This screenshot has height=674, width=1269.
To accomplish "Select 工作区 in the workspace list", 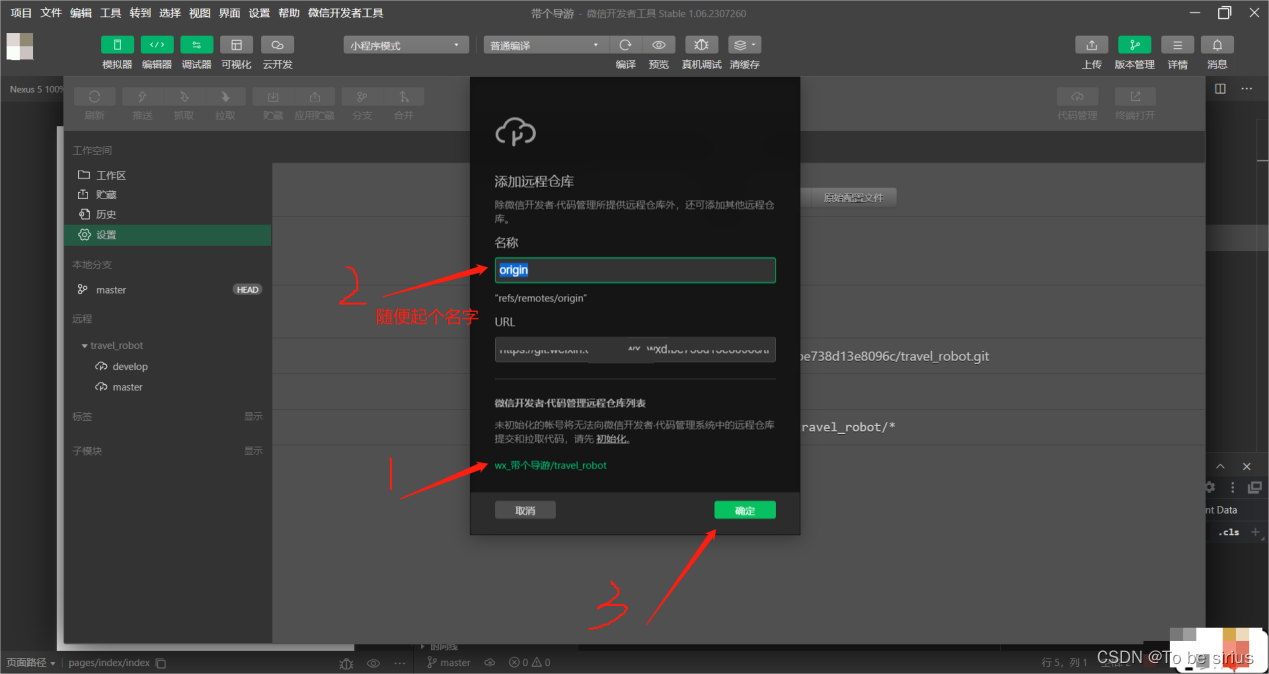I will pos(167,175).
